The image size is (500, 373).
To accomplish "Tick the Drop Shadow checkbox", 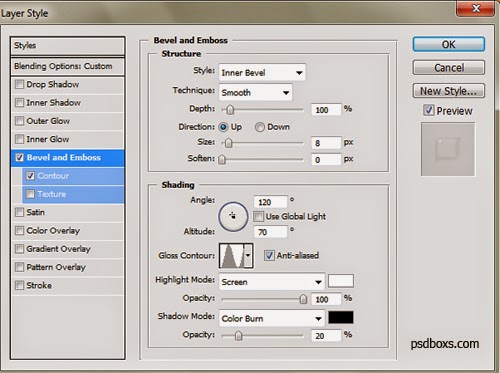I will 20,84.
